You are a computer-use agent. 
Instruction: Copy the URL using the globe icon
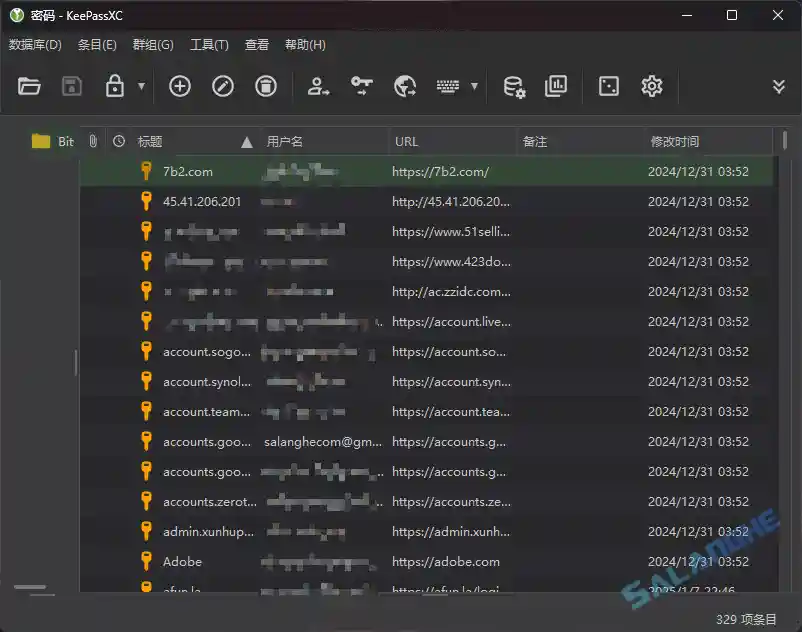pyautogui.click(x=405, y=86)
